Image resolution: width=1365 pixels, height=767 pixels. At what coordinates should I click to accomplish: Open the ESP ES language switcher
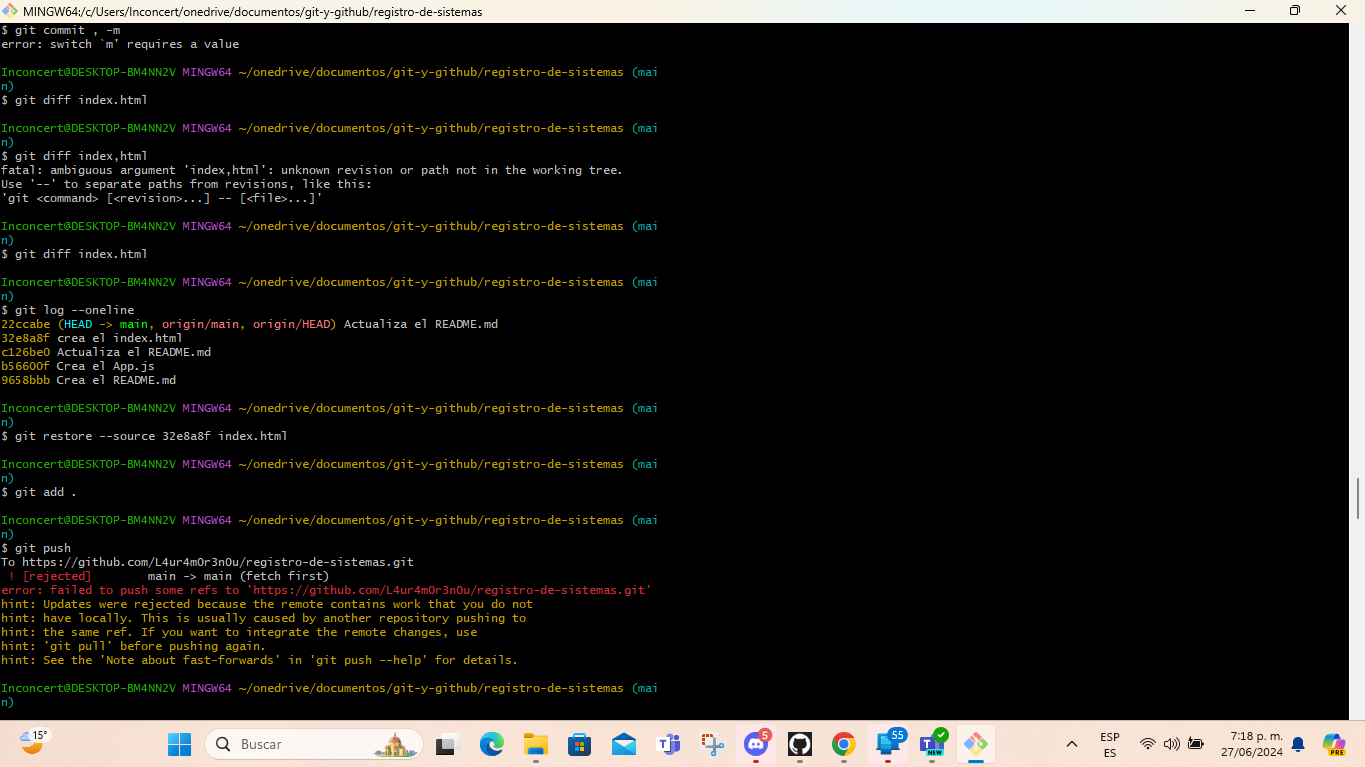(1110, 744)
